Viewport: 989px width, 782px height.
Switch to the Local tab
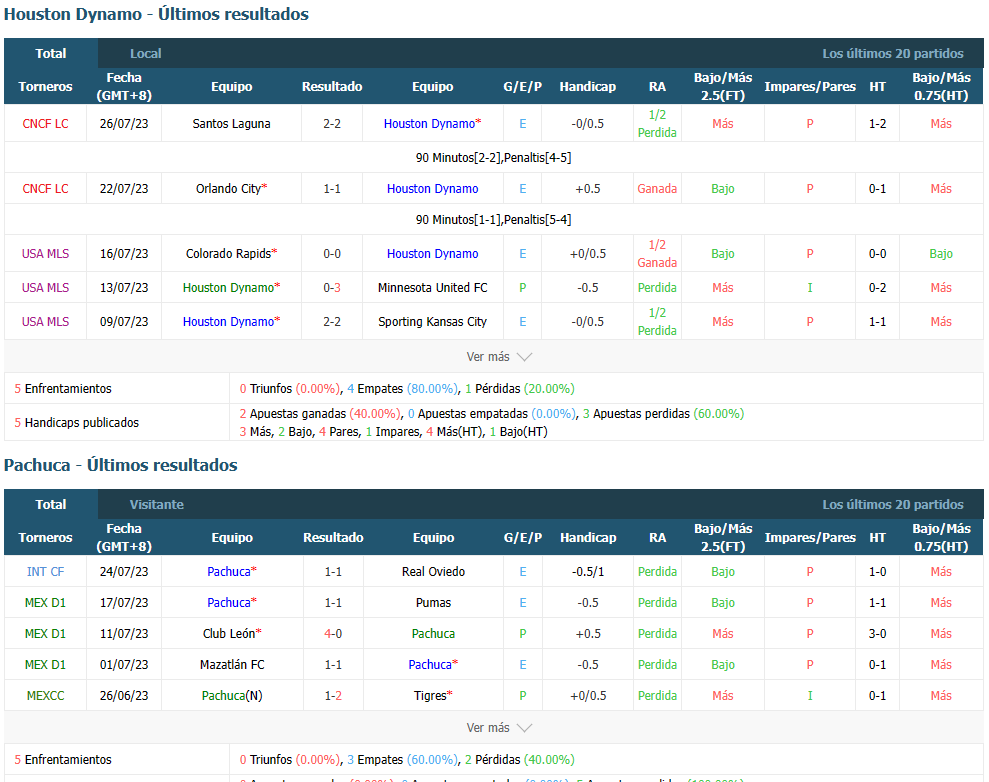coord(146,54)
